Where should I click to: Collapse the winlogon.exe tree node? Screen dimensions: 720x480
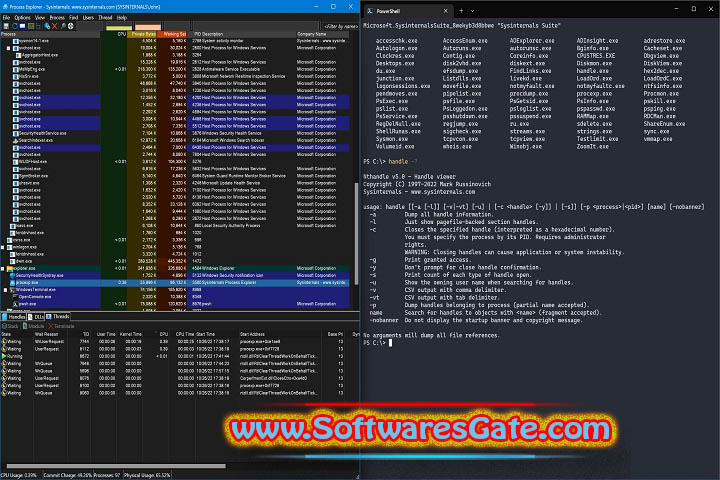point(3,247)
